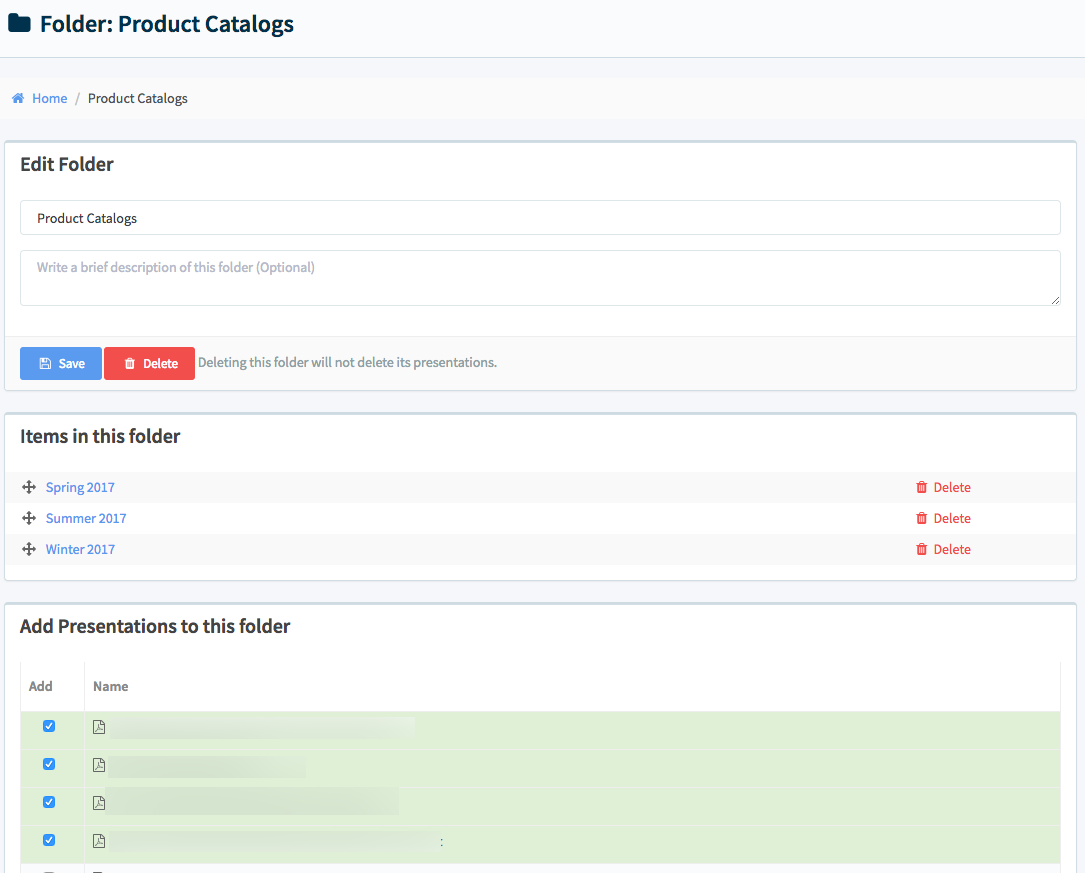Click the move handle beside Summer 2017
1085x873 pixels.
pyautogui.click(x=29, y=518)
